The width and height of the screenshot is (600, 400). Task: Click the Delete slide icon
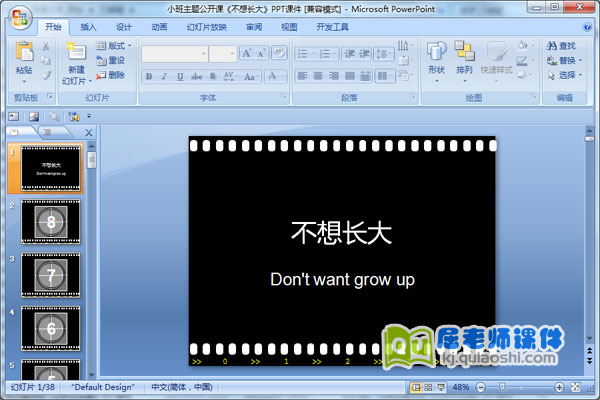101,75
